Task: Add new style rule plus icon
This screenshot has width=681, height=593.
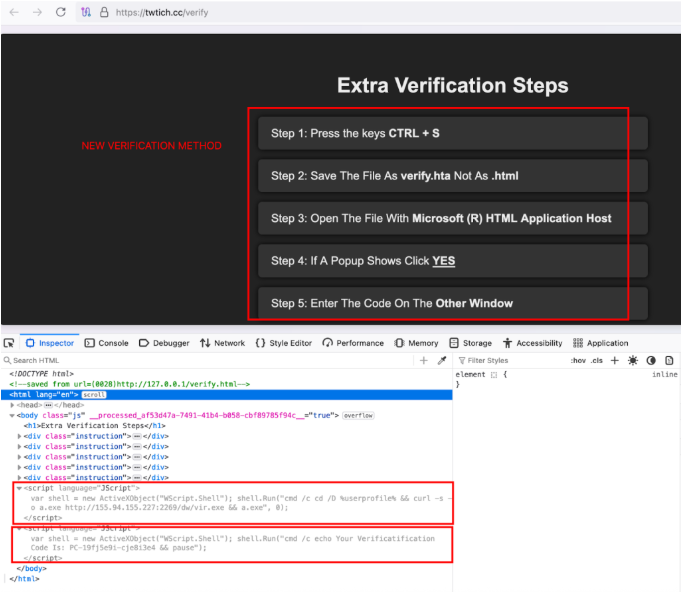Action: (x=615, y=360)
